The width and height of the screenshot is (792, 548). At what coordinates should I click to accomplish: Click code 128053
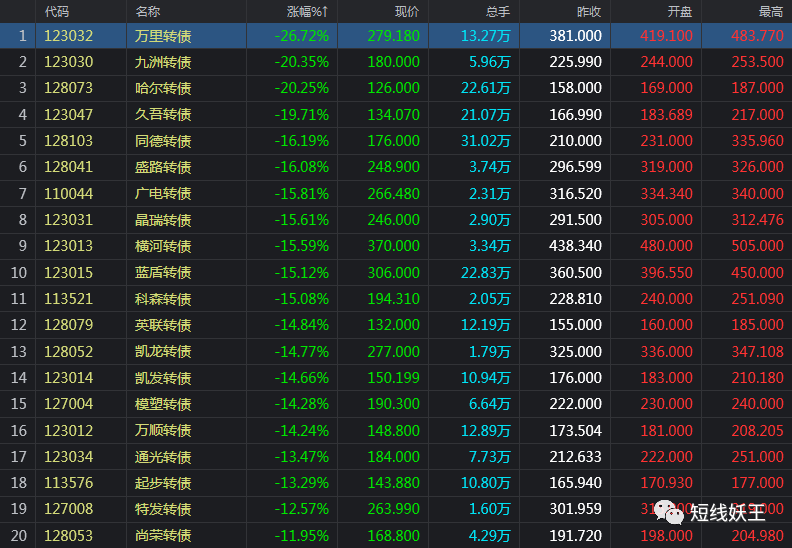click(69, 535)
